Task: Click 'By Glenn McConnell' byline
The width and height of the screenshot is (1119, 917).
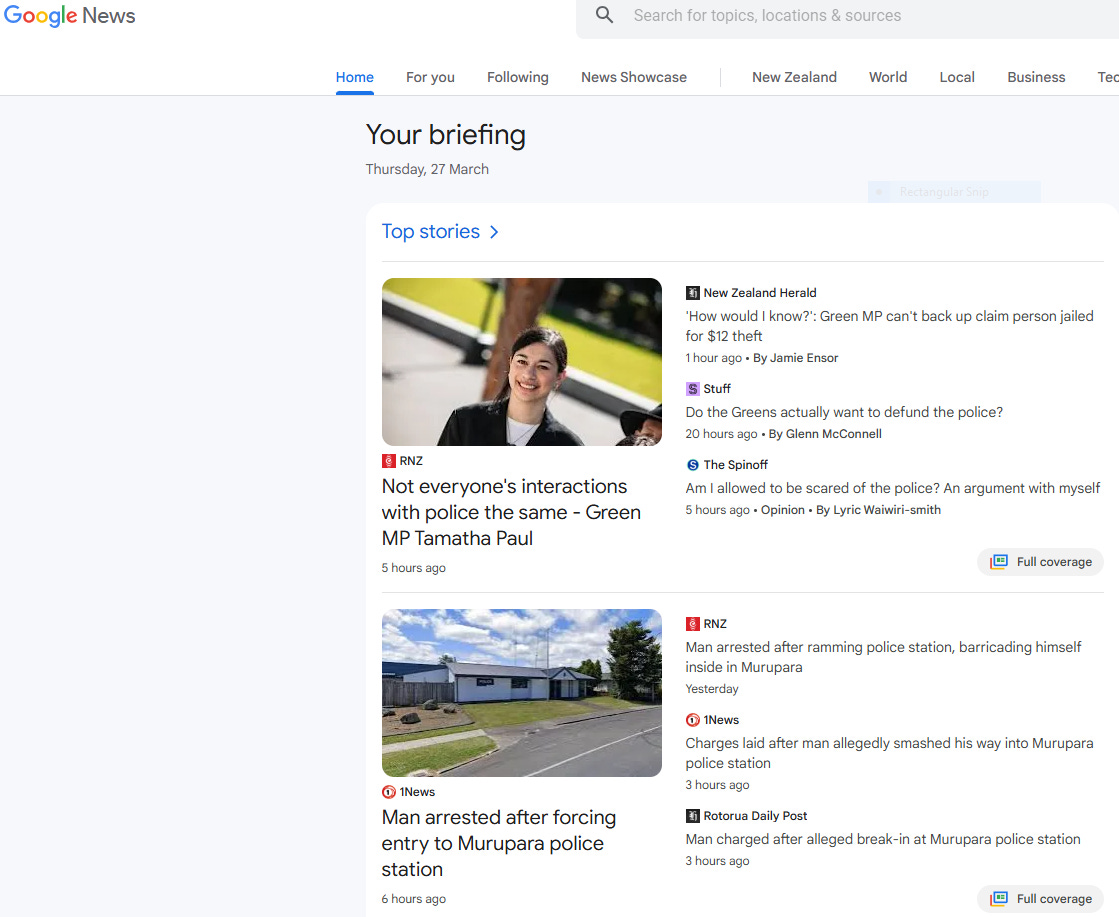Action: tap(825, 434)
